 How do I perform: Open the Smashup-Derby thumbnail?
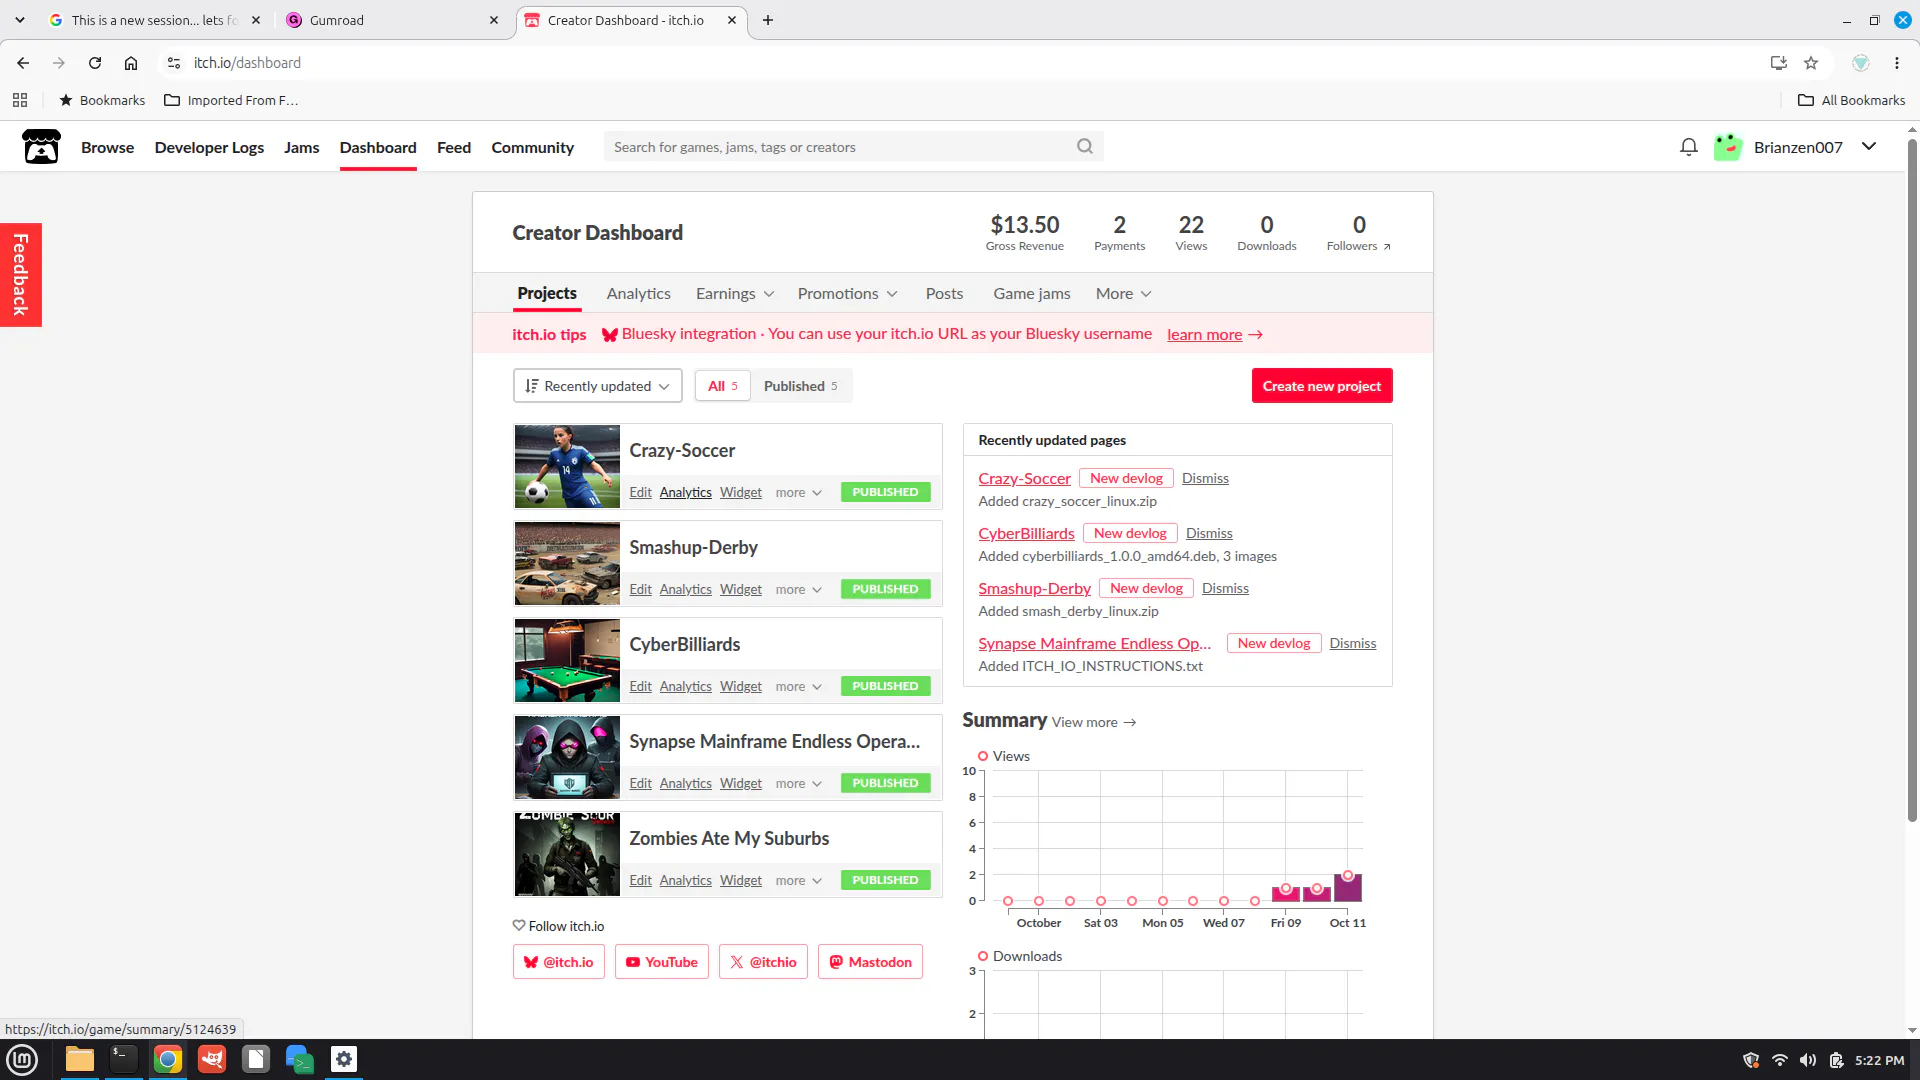567,563
